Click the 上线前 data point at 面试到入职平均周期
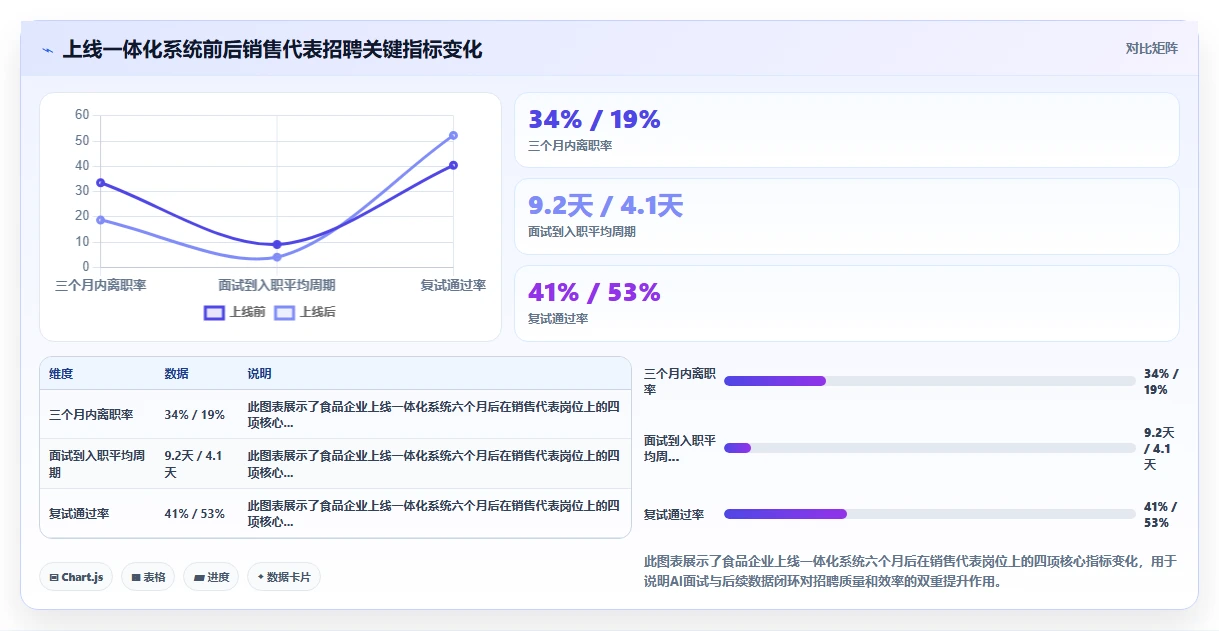This screenshot has height=631, width=1219. (x=277, y=244)
